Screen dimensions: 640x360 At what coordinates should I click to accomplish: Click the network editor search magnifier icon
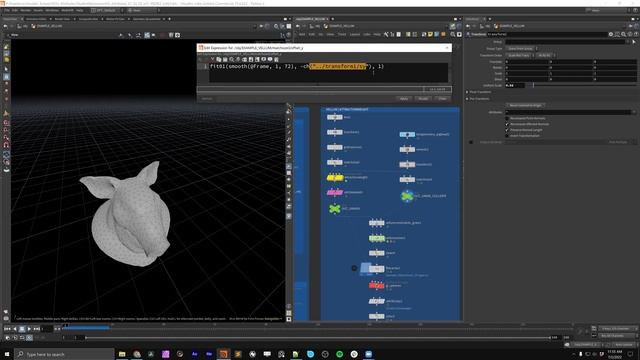pos(453,35)
